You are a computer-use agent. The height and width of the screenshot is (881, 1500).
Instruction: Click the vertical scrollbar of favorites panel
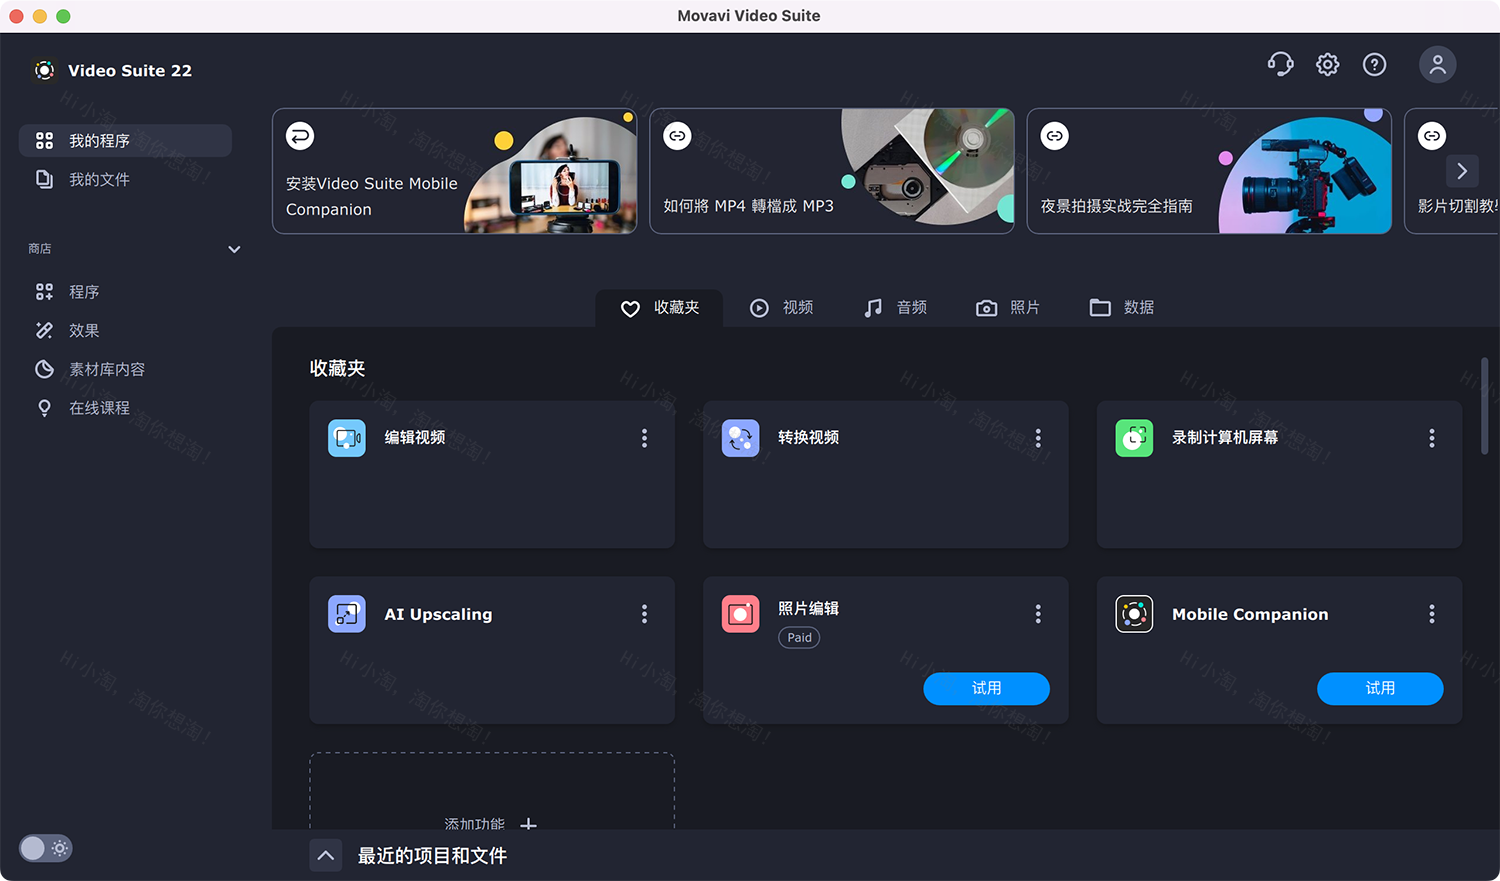(x=1484, y=405)
